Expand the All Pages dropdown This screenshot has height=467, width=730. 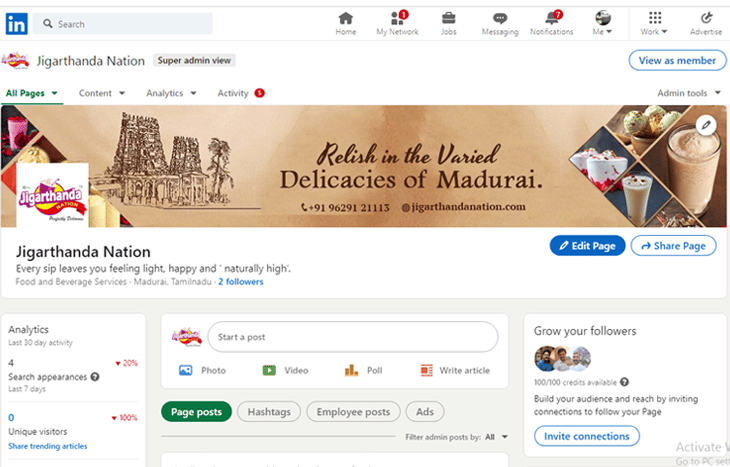[32, 93]
